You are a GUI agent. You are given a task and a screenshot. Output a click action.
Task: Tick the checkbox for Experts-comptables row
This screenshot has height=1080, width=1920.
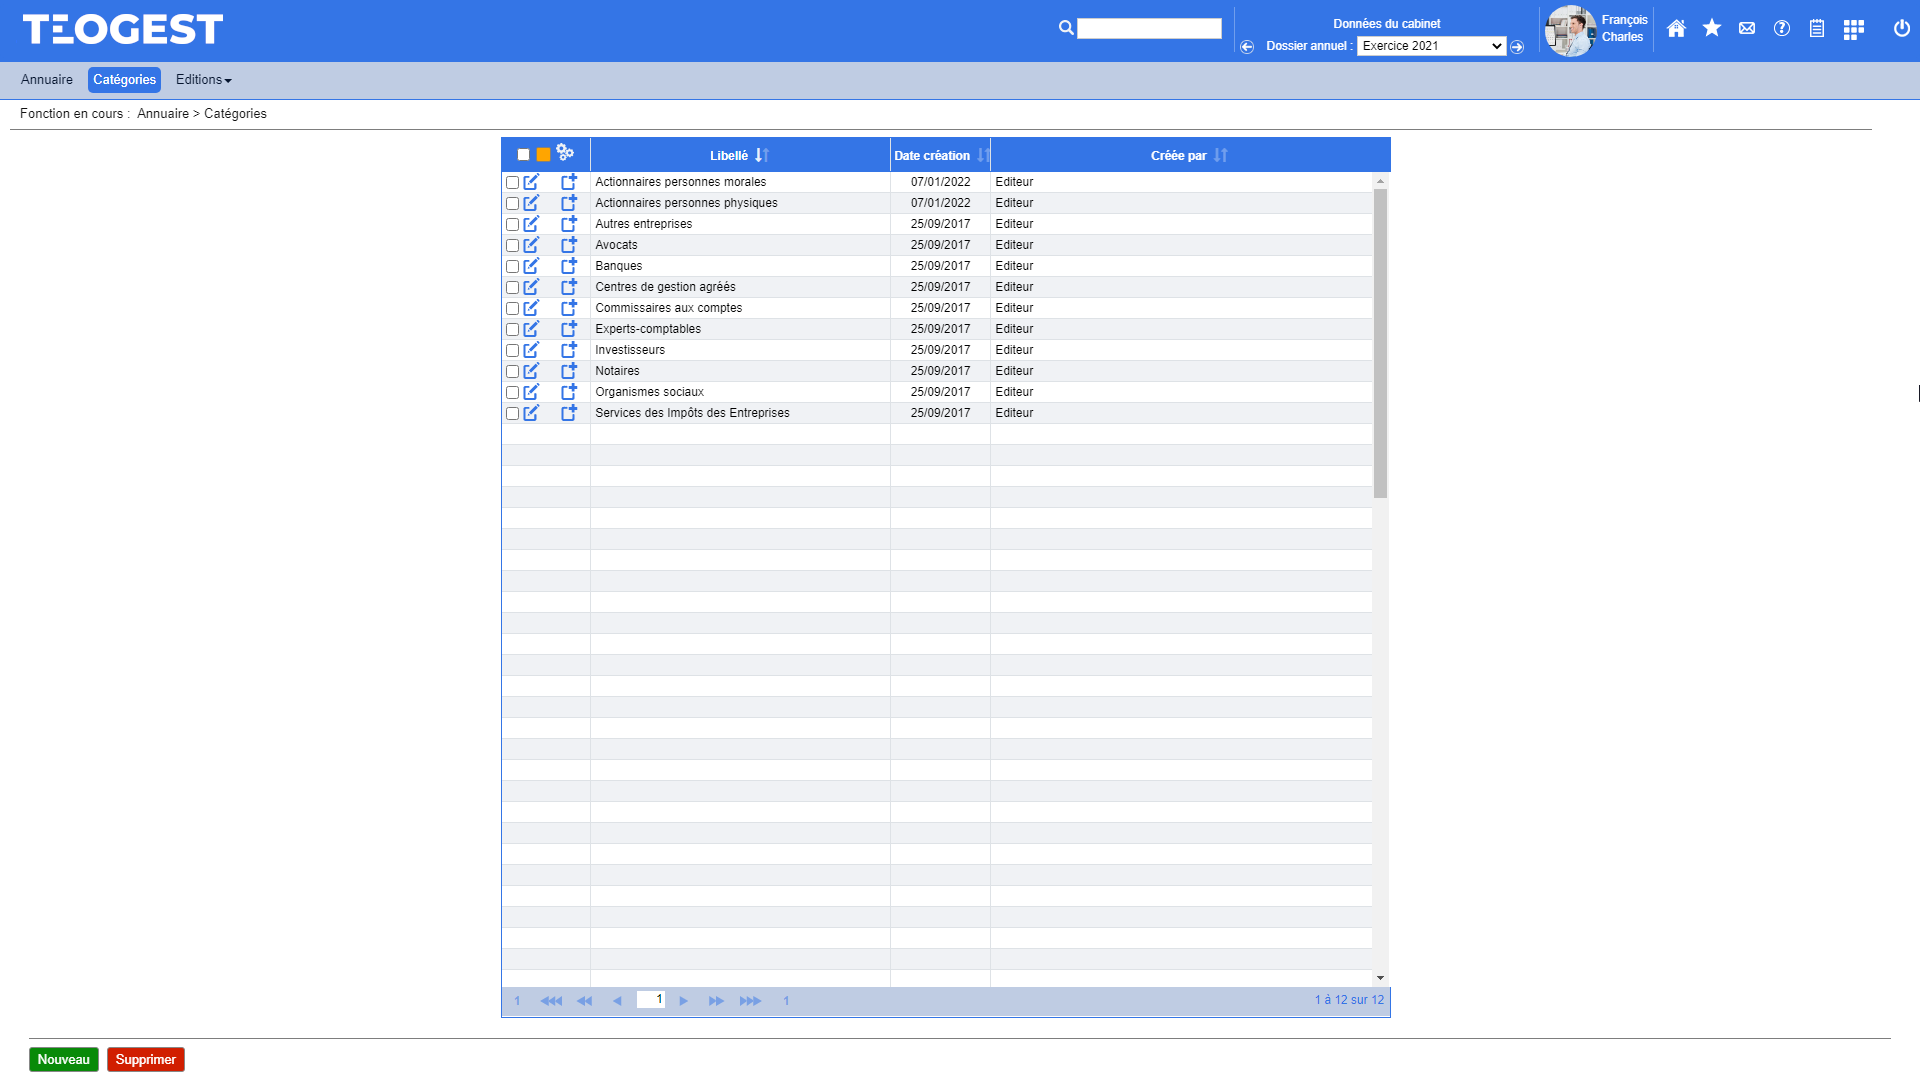pos(512,329)
